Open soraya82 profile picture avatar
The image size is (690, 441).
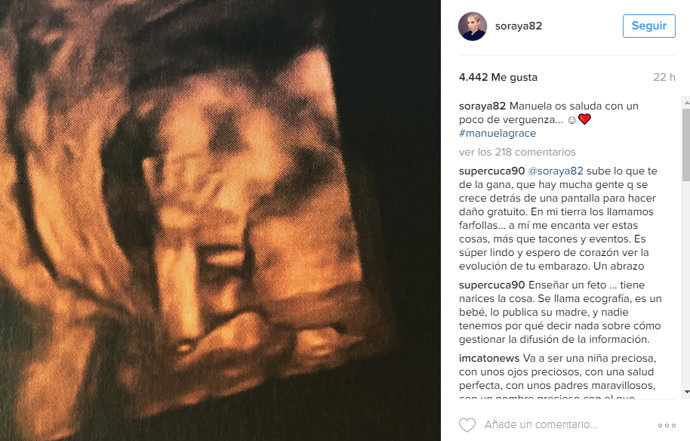[x=473, y=26]
